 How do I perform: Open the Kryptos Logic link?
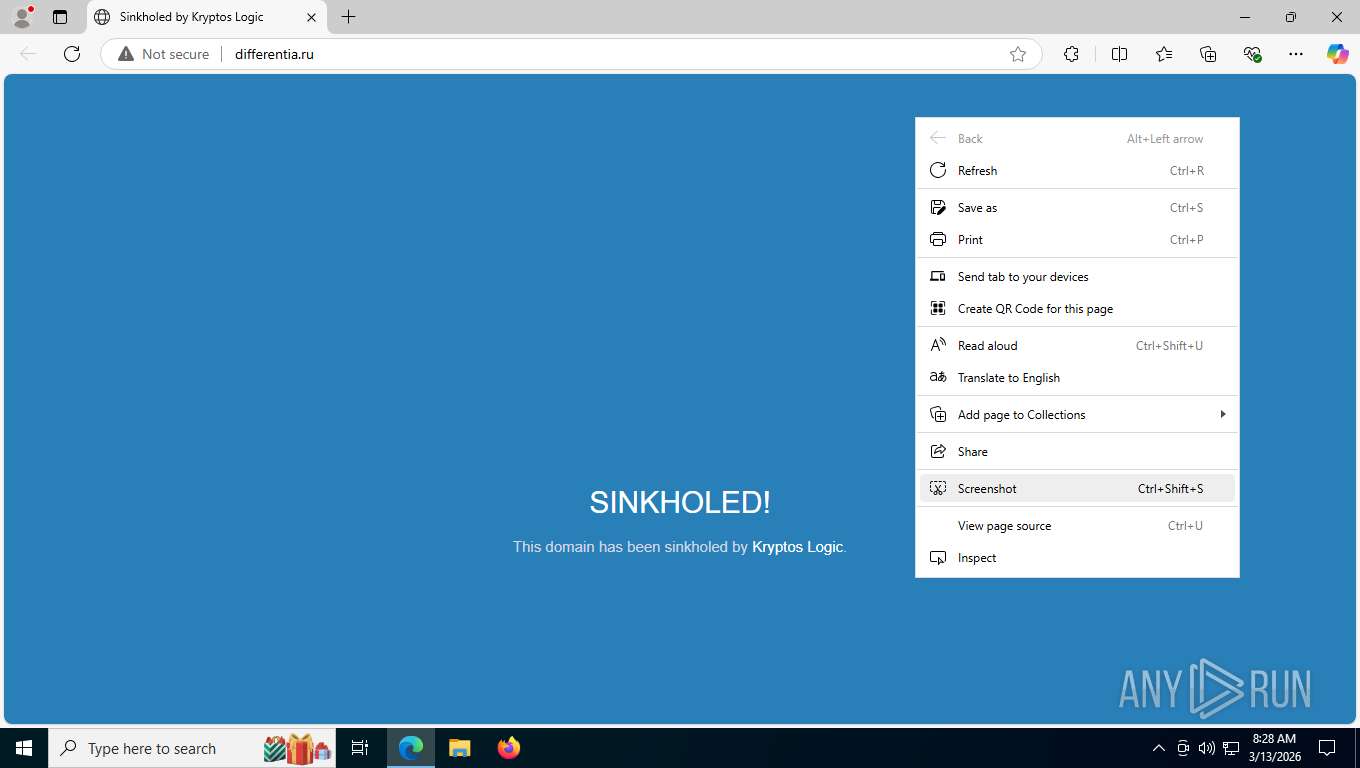797,547
